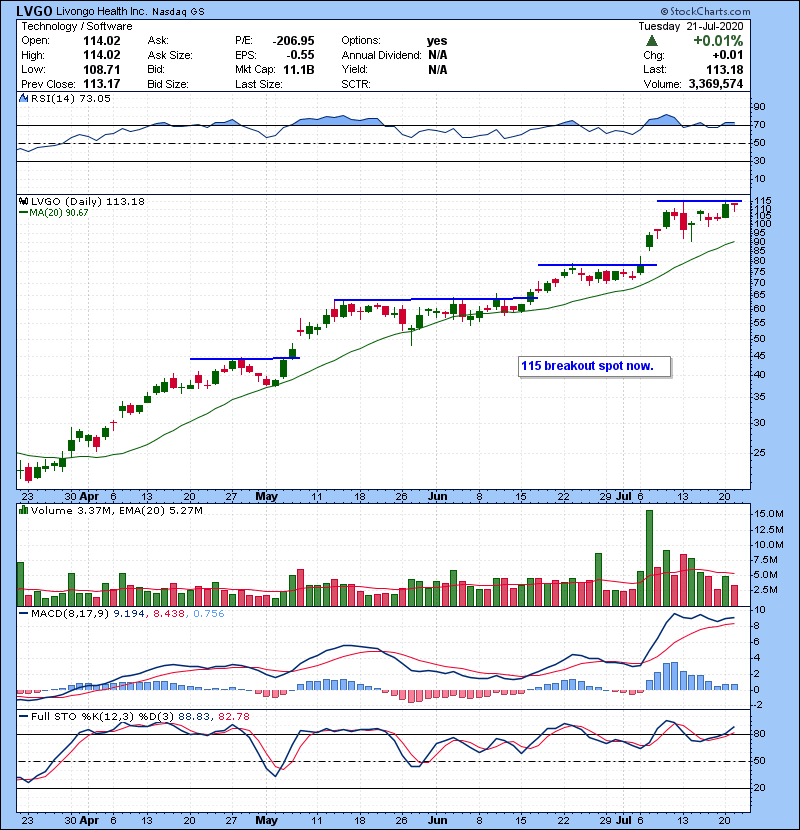Click the last red candlestick near 115
Screen dimensions: 800x830
(735, 206)
